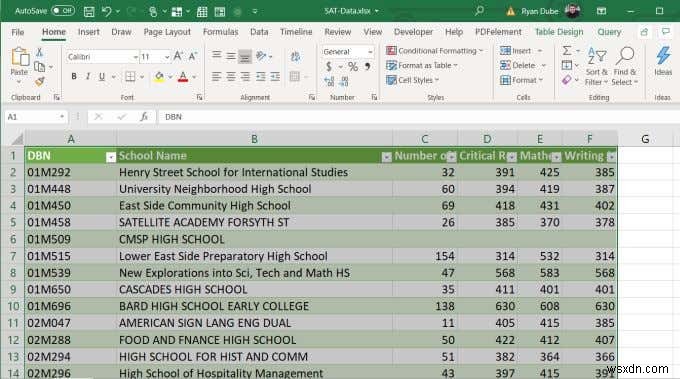
Task: Open the General number format dropdown
Action: coord(370,52)
